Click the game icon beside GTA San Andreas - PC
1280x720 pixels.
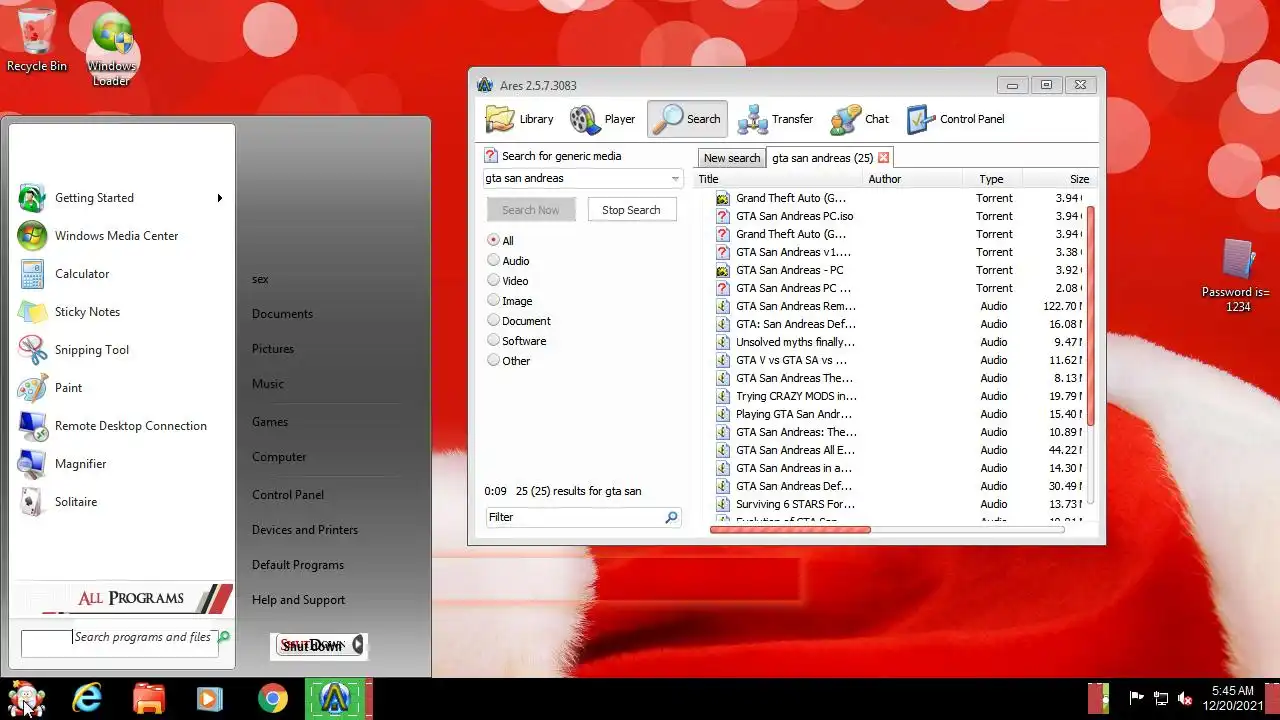[723, 270]
